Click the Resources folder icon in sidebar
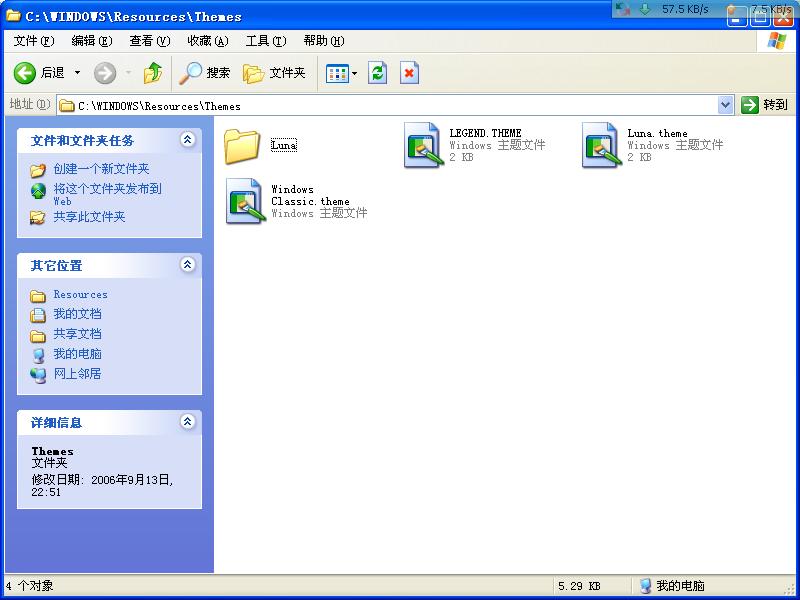The height and width of the screenshot is (600, 800). click(38, 296)
